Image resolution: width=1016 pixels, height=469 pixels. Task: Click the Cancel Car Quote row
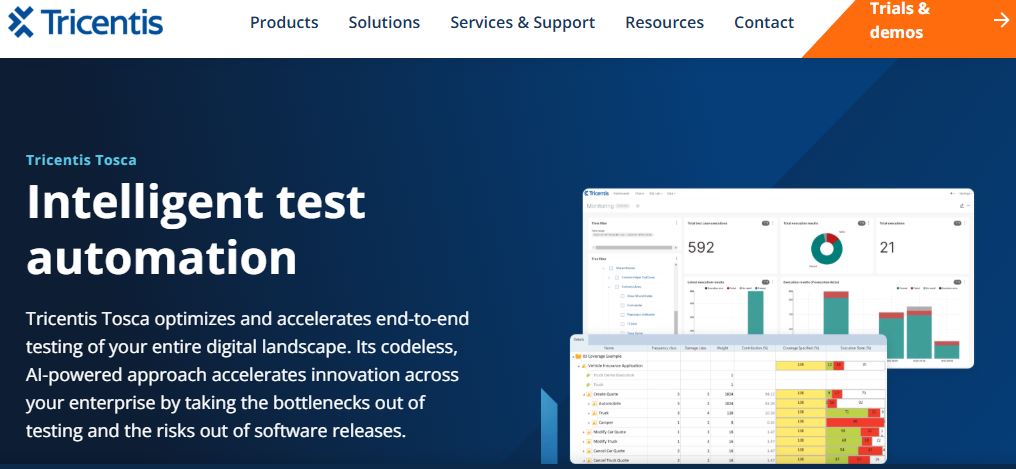click(x=728, y=450)
